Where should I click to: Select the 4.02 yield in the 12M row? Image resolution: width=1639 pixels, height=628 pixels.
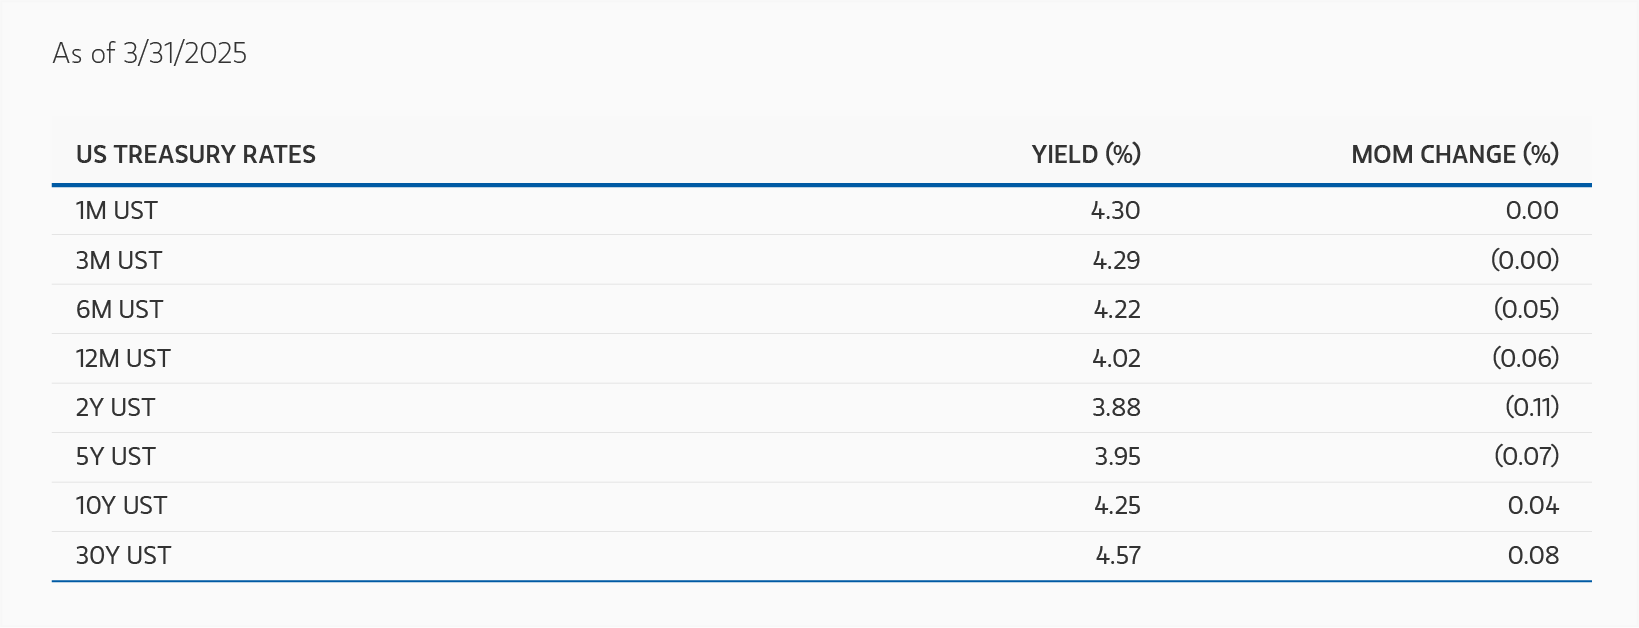[1116, 359]
